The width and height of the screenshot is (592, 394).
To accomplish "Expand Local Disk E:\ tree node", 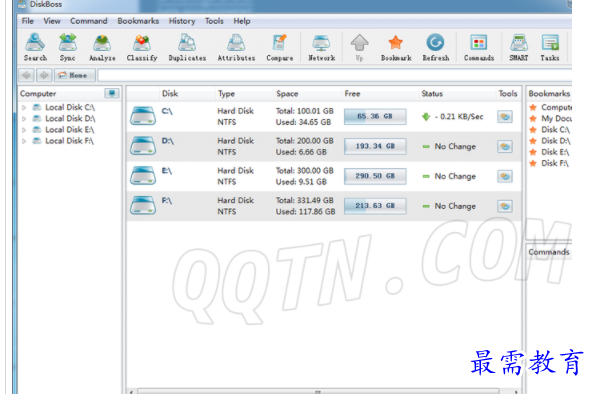I will point(24,130).
